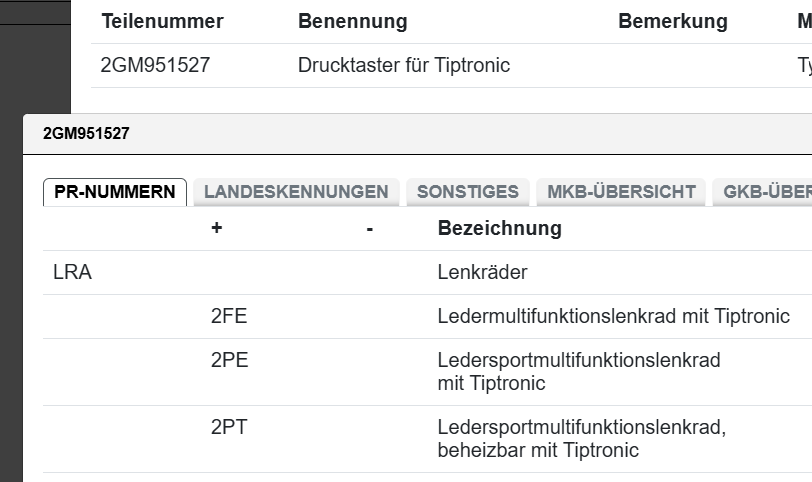Click the Lenkräder description
This screenshot has width=812, height=482.
(x=482, y=272)
